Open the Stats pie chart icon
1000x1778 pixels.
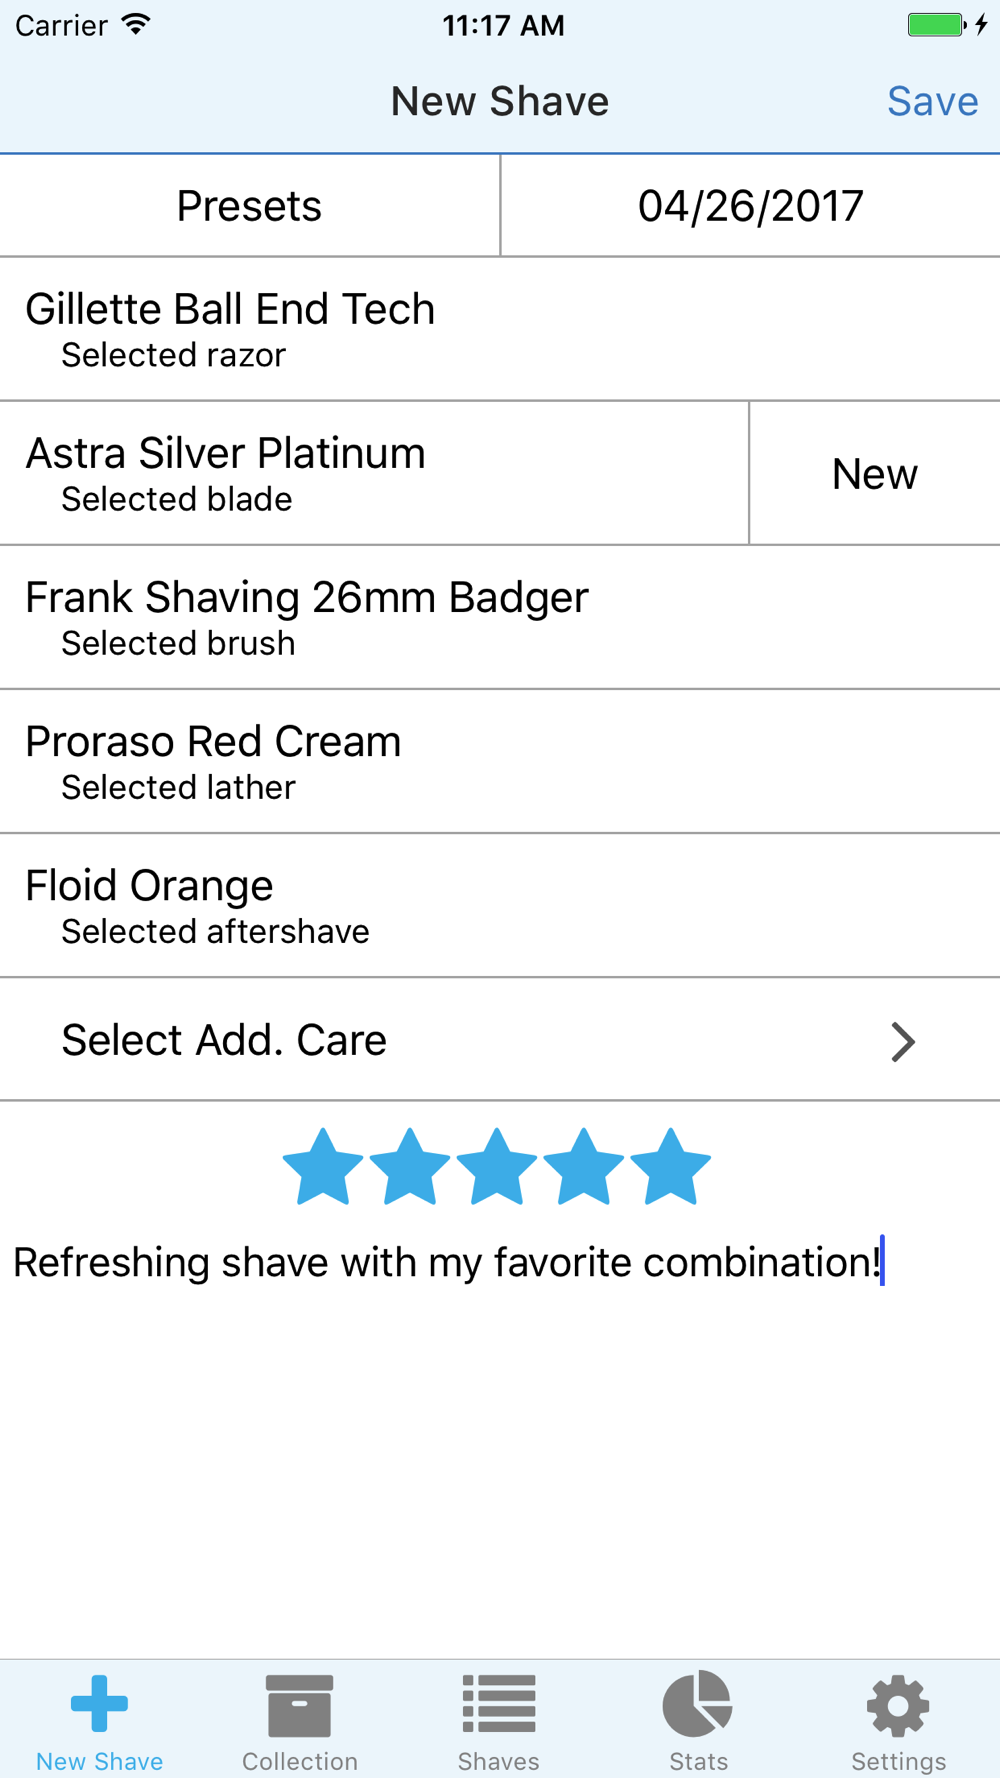[x=698, y=1703]
